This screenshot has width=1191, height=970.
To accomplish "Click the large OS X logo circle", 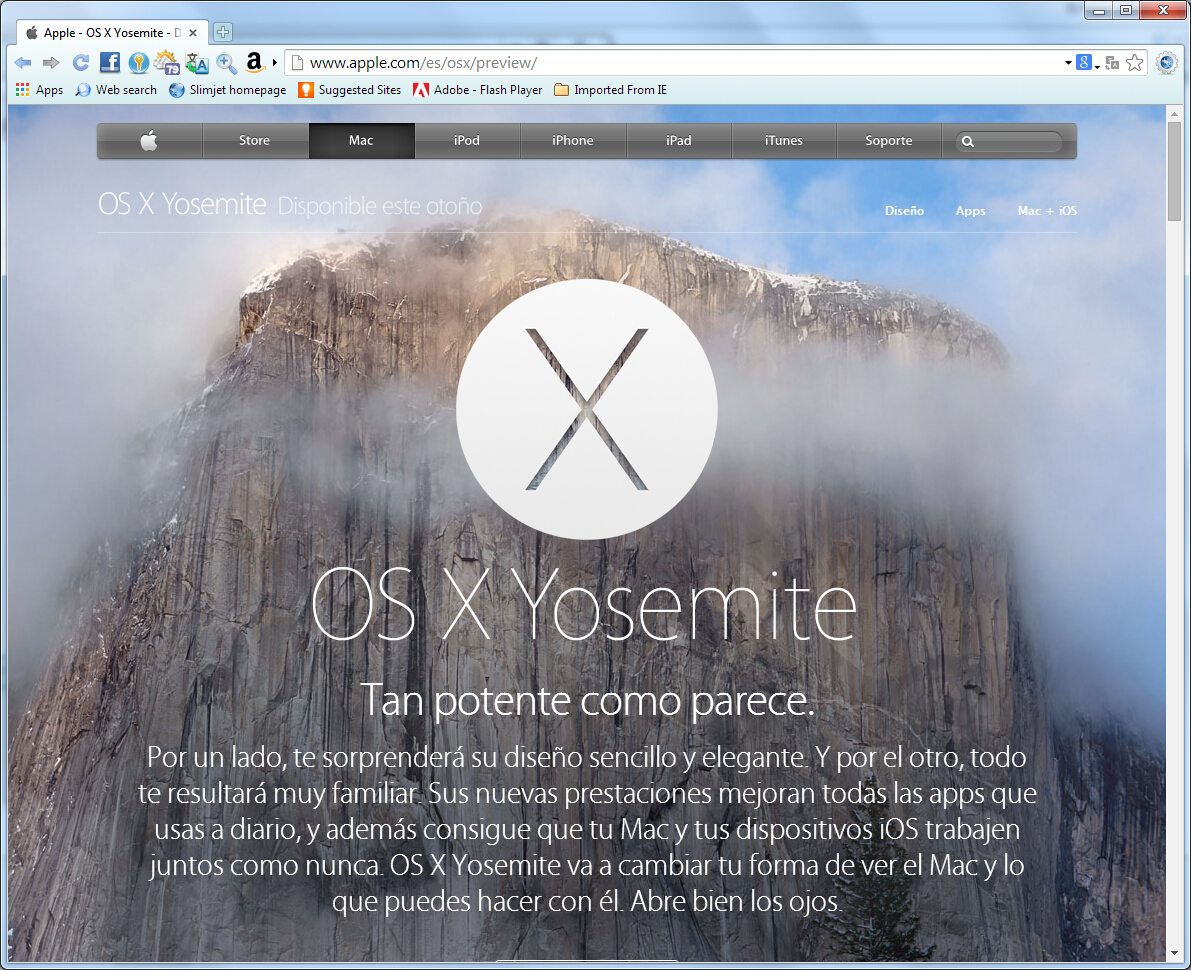I will click(x=586, y=409).
